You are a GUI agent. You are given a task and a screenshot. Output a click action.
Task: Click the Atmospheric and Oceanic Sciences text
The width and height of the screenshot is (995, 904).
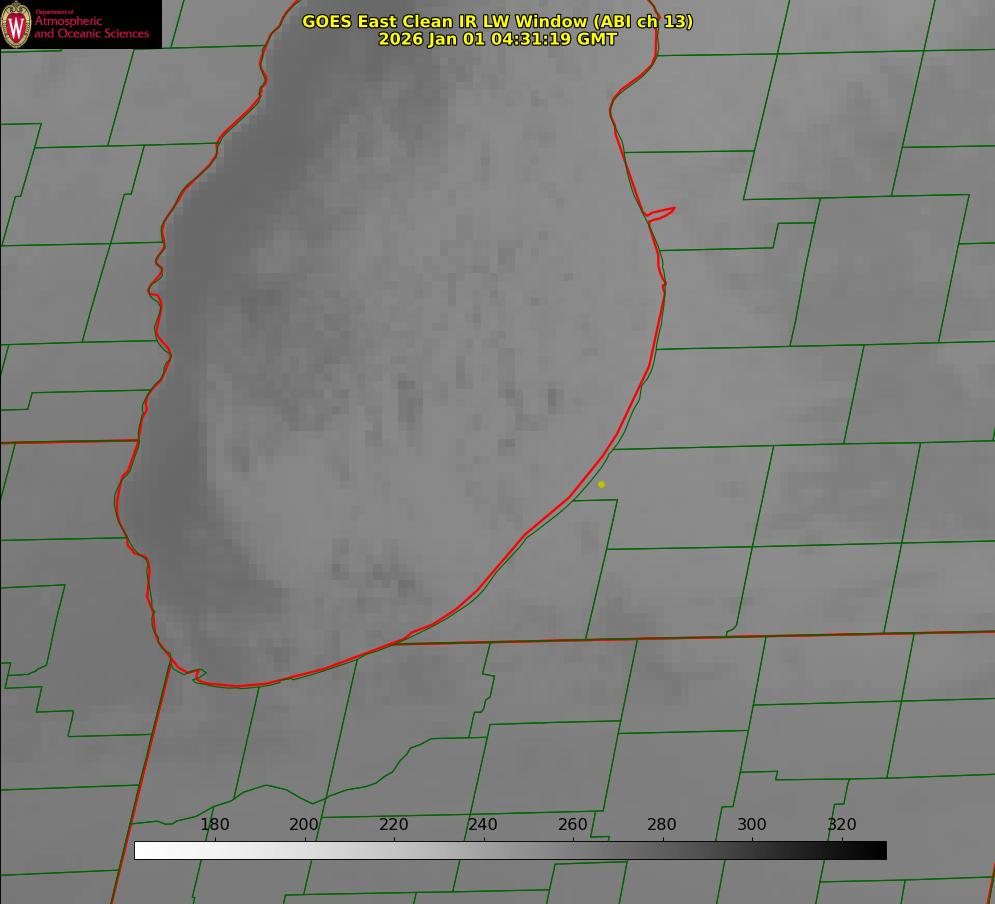point(91,27)
